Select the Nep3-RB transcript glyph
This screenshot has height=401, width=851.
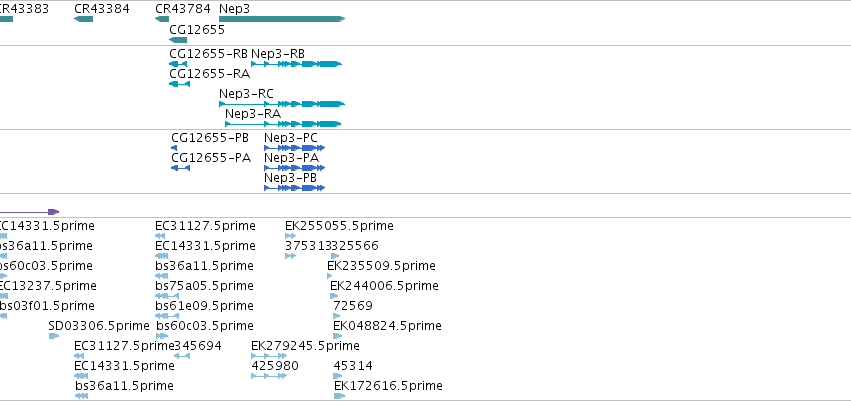(296, 64)
